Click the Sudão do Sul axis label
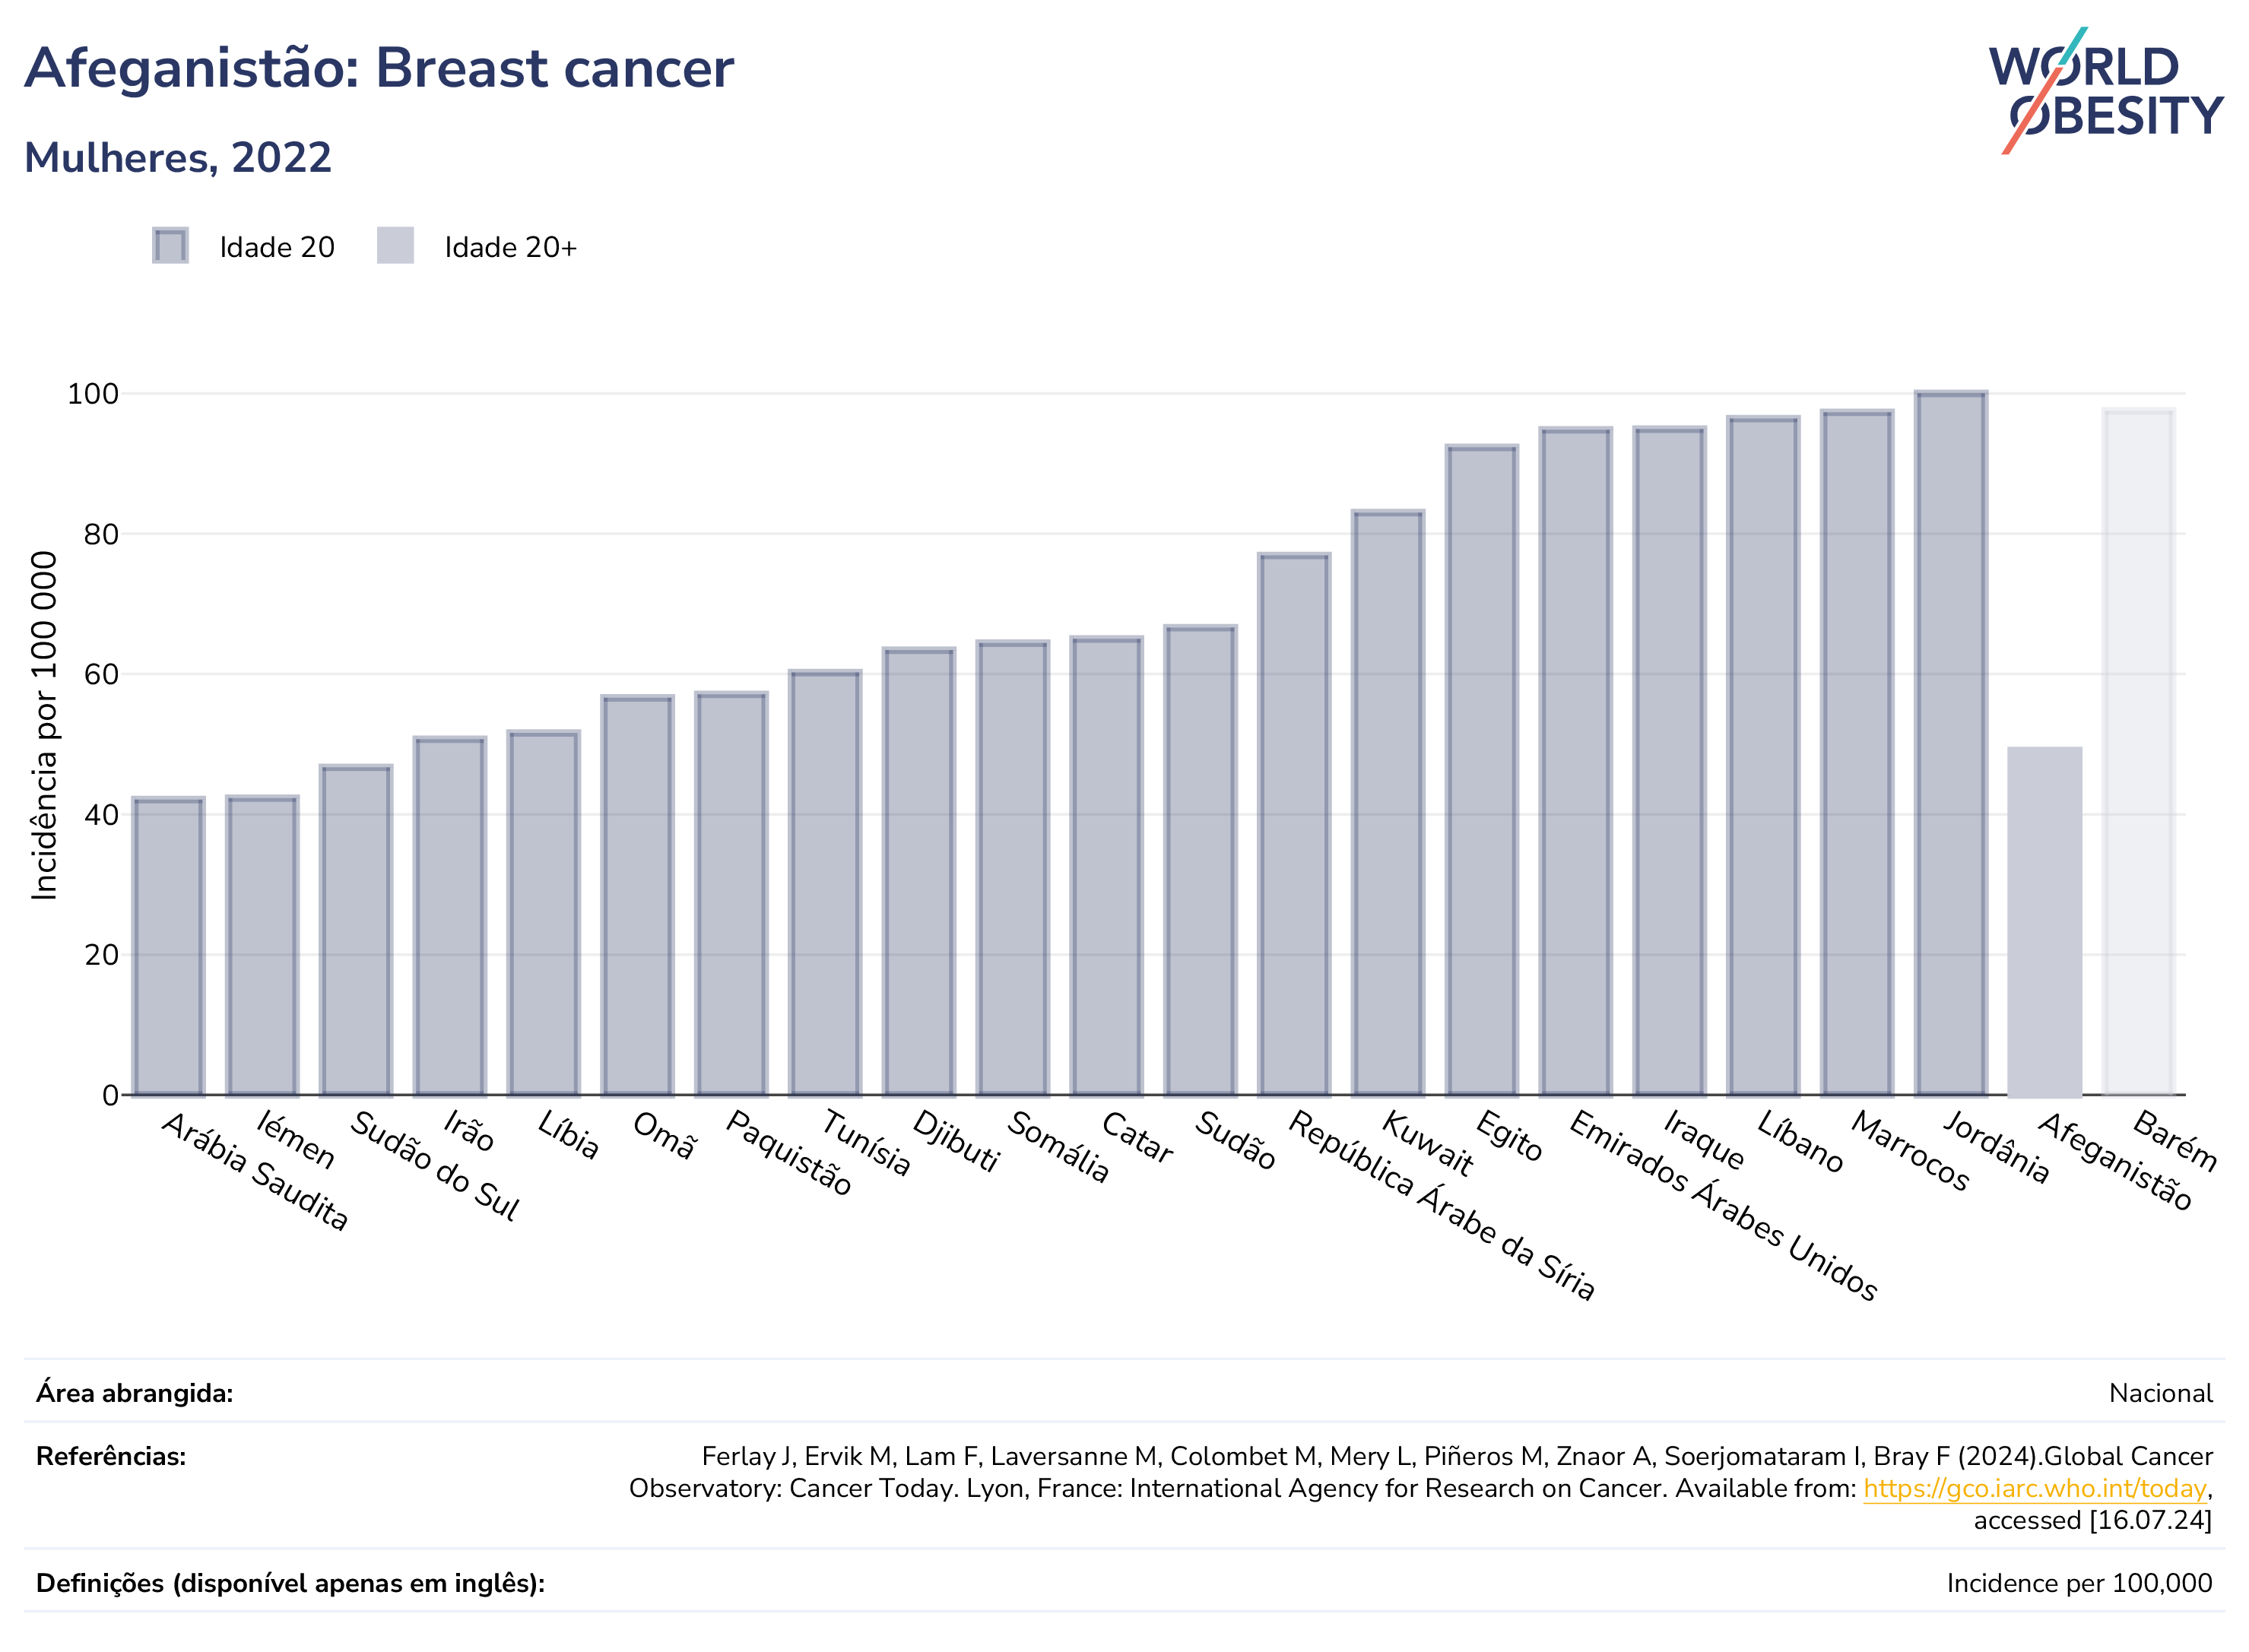 [x=434, y=1166]
